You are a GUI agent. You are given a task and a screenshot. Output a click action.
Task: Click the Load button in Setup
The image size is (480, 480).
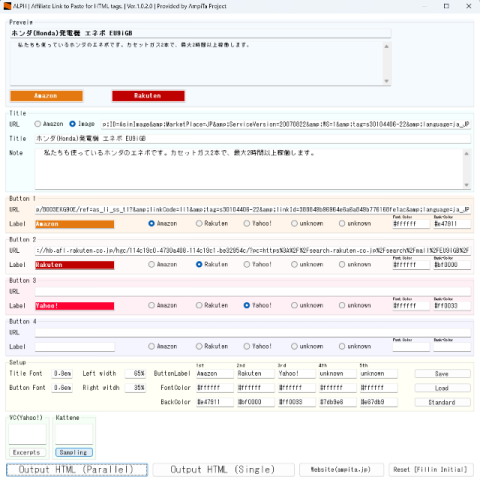(x=442, y=388)
